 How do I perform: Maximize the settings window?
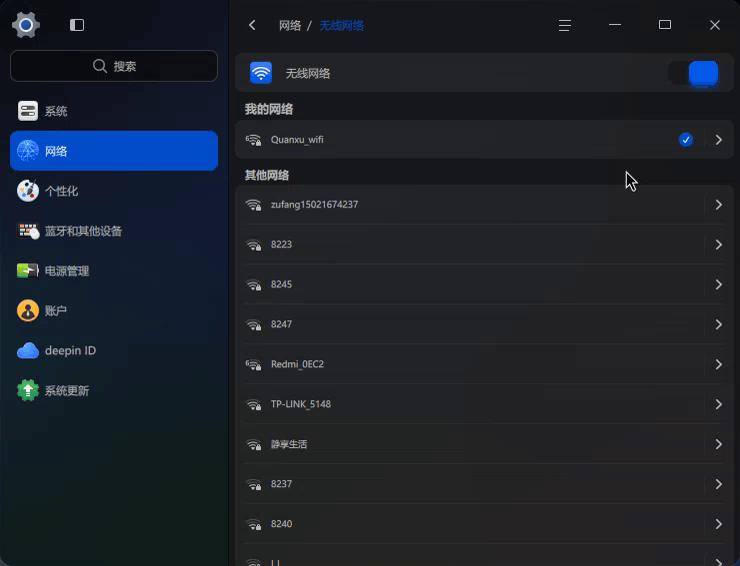pyautogui.click(x=664, y=25)
